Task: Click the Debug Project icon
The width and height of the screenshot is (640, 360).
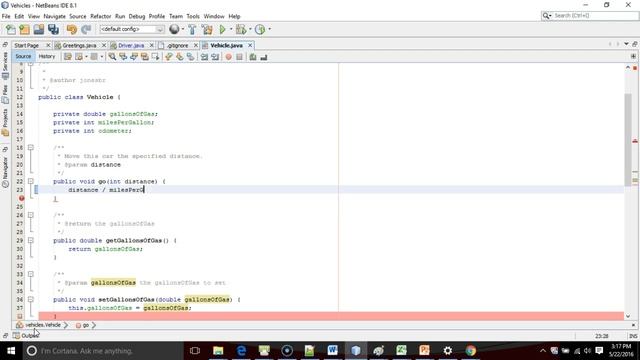Action: tap(241, 29)
